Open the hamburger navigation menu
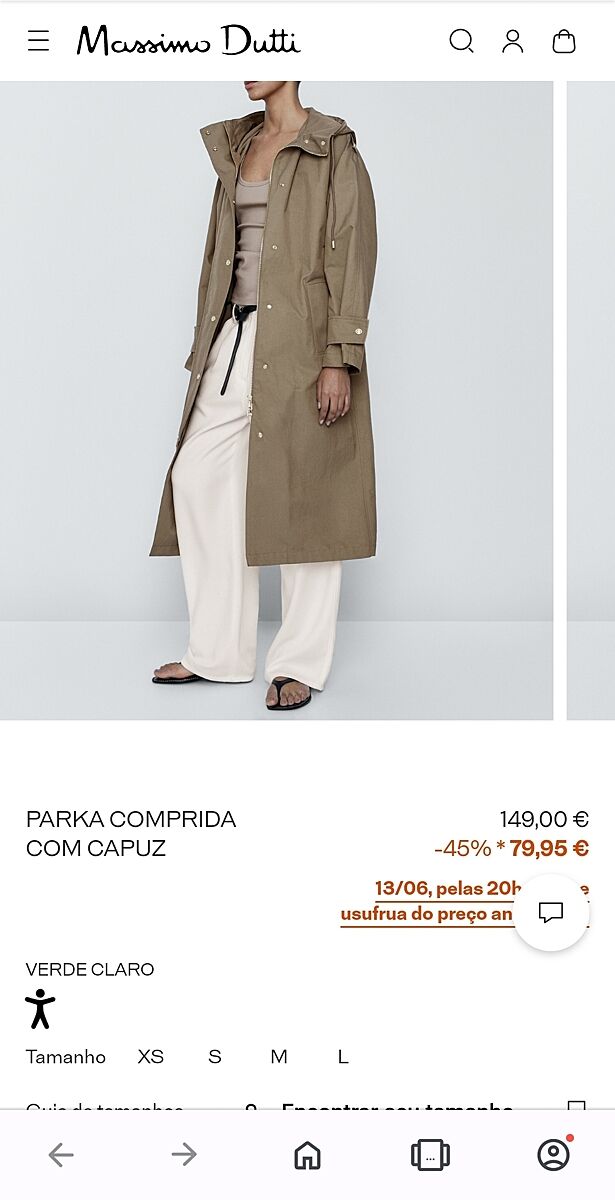The height and width of the screenshot is (1200, 615). click(38, 41)
